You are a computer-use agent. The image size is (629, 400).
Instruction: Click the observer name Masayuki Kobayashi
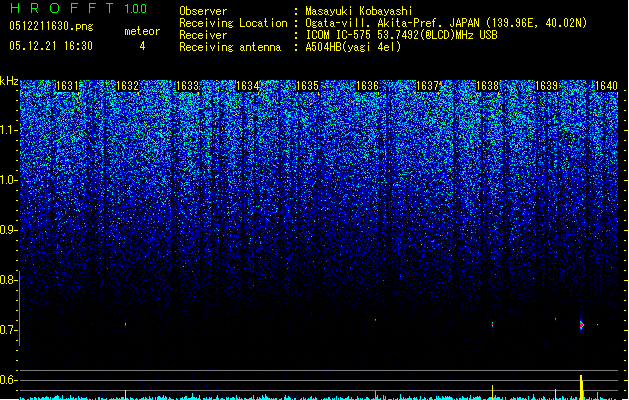(359, 11)
